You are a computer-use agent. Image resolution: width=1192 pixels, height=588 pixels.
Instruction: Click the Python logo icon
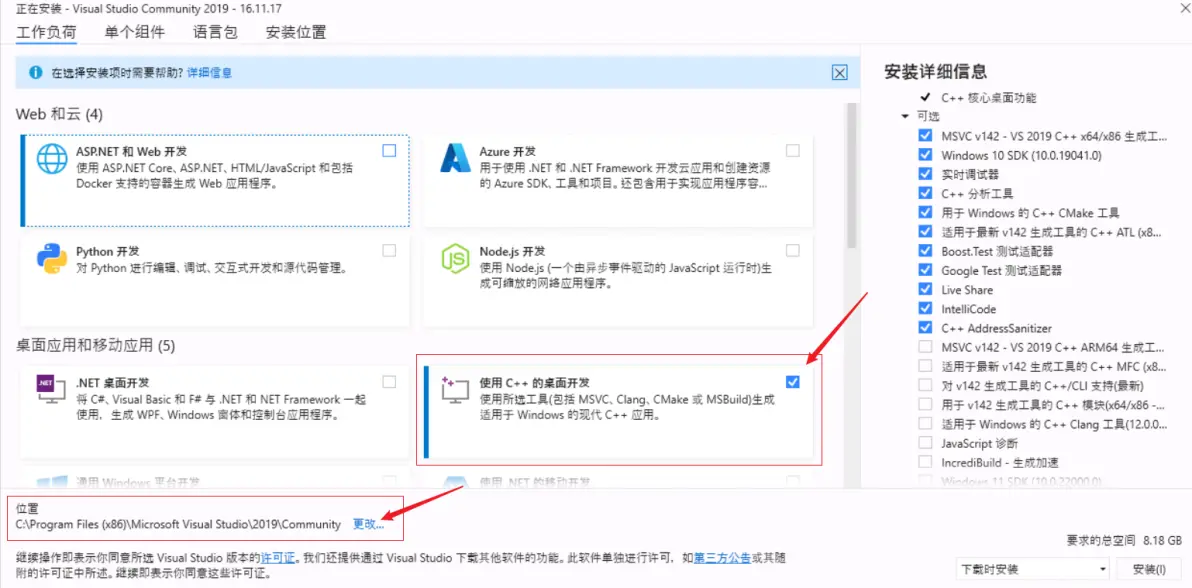52,259
